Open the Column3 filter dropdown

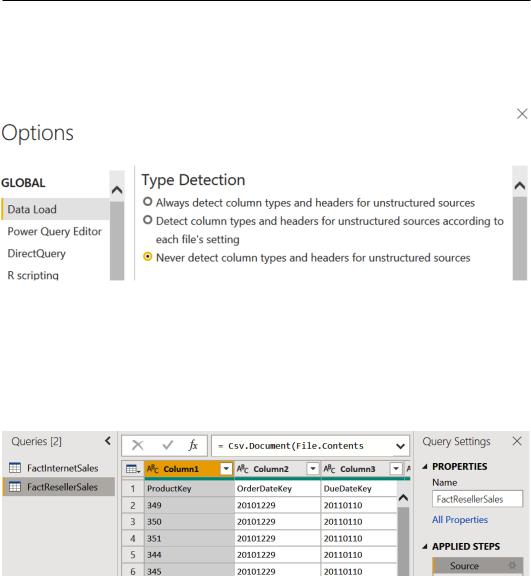point(396,469)
